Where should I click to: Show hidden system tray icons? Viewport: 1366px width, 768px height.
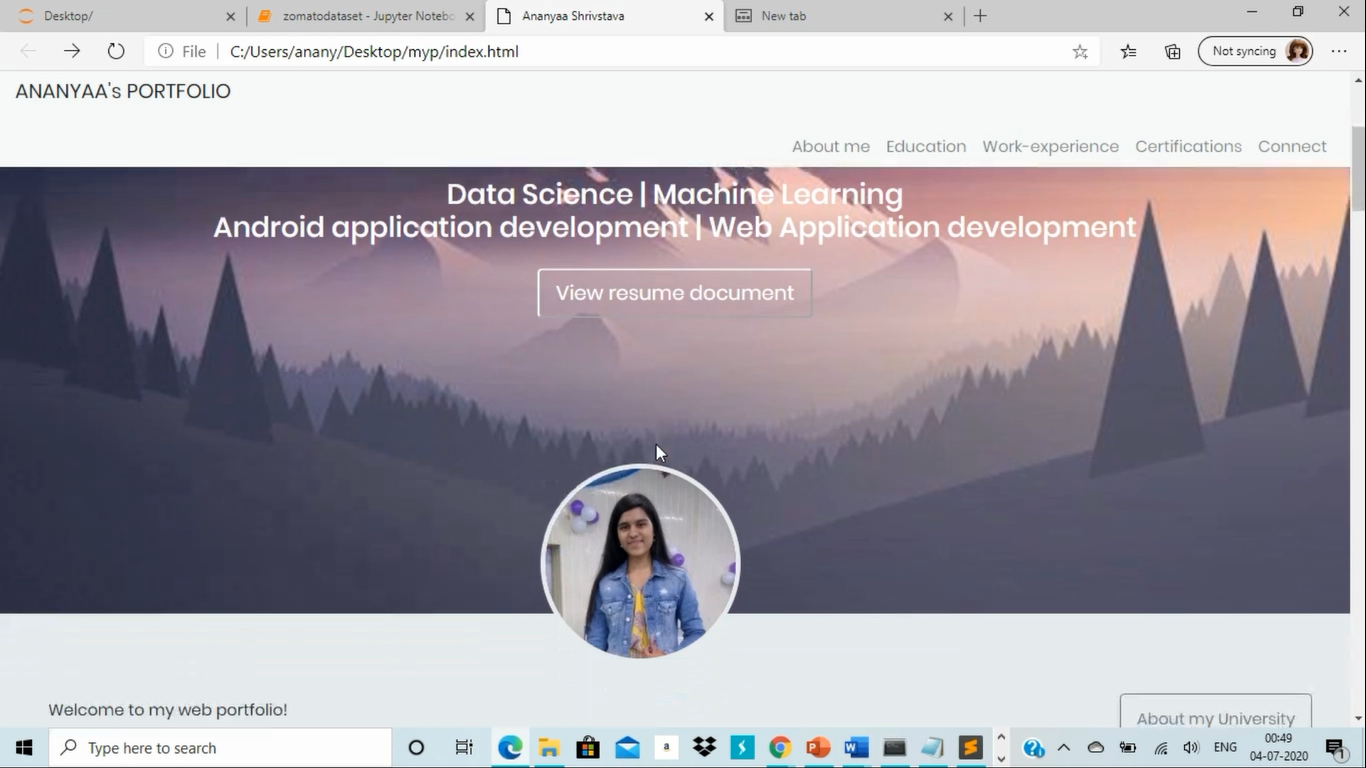tap(1064, 748)
